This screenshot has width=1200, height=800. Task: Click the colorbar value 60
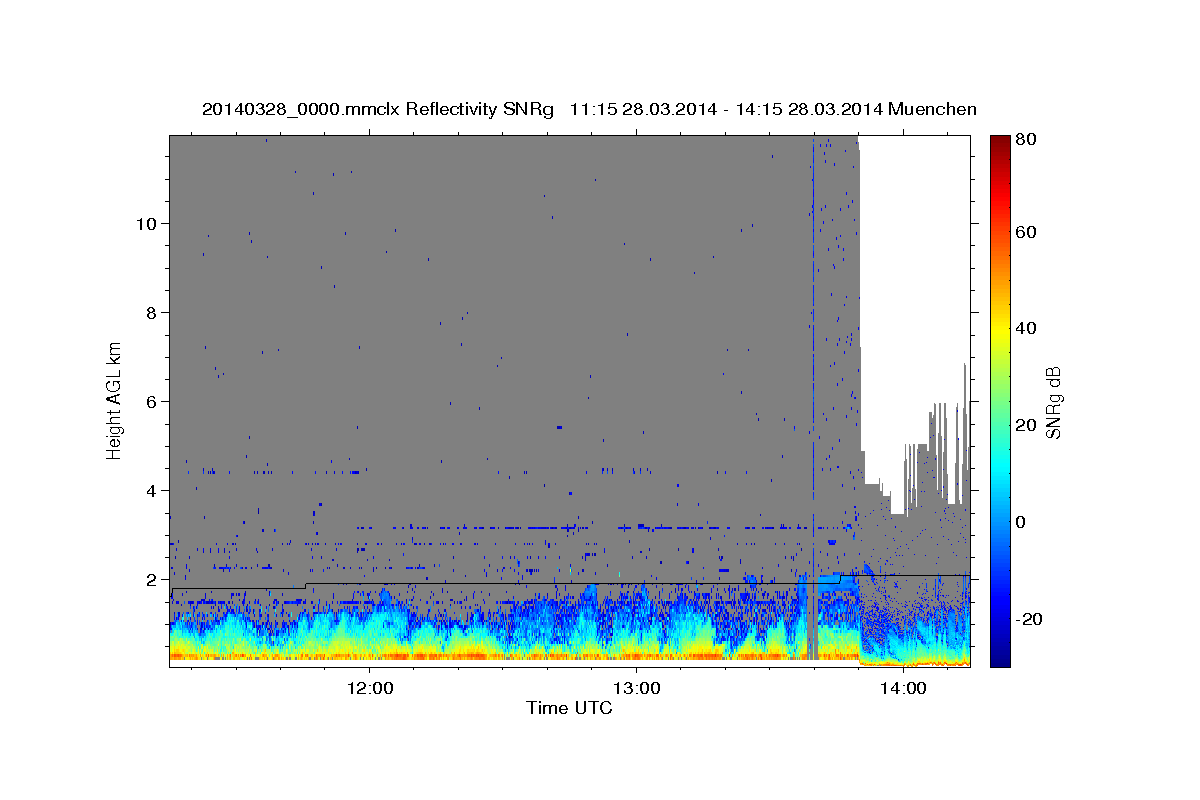1027,233
